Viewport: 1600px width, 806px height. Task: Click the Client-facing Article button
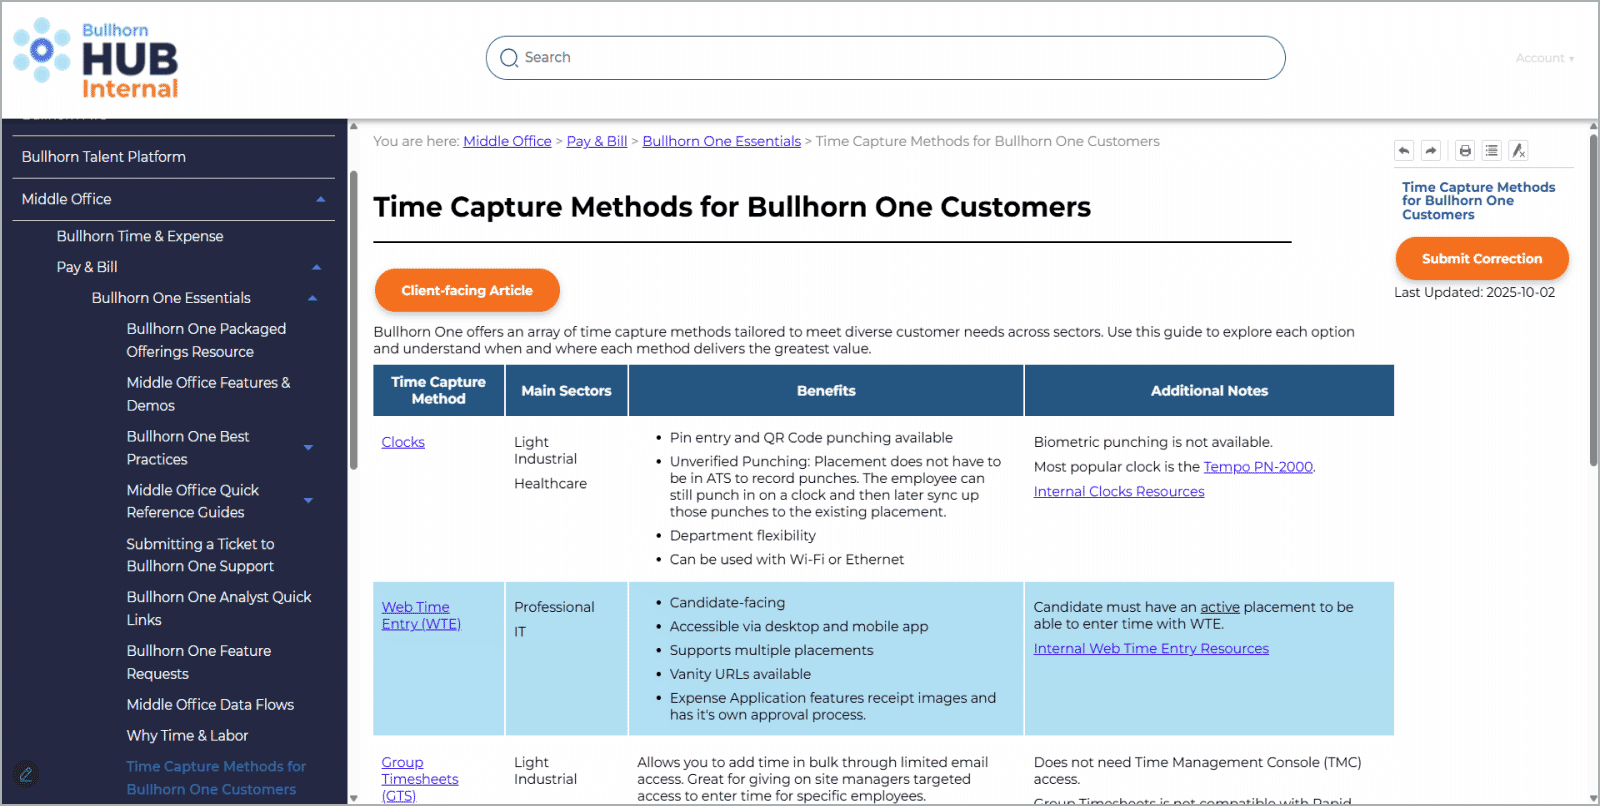tap(467, 290)
